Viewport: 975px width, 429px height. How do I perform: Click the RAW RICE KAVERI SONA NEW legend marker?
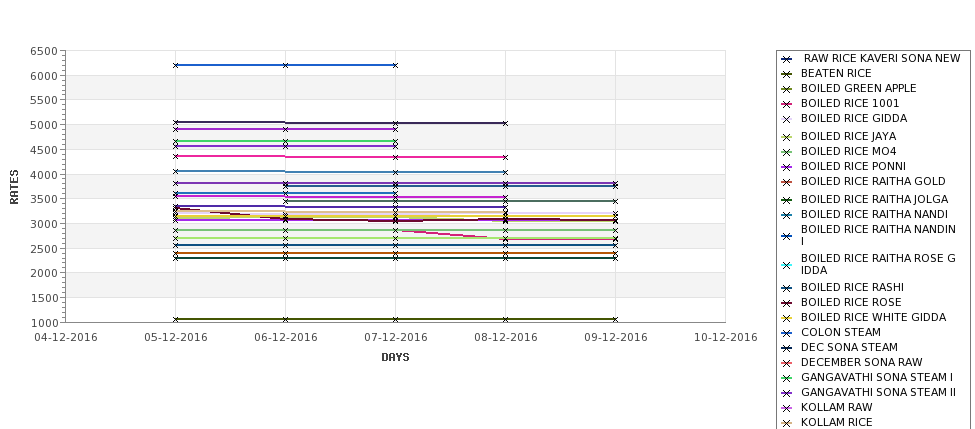787,59
